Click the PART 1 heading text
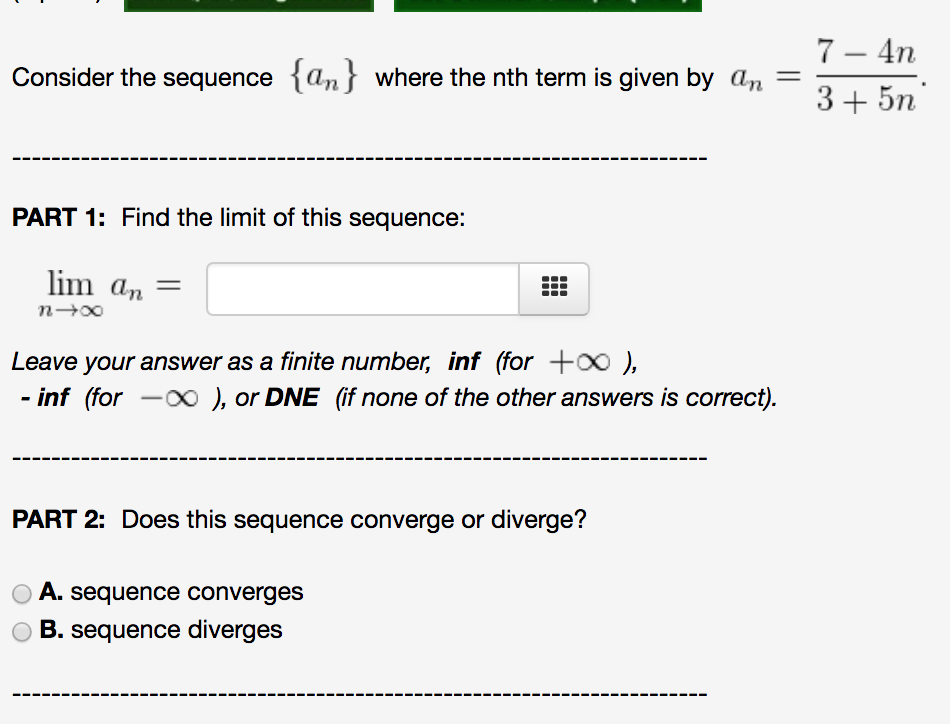Image resolution: width=950 pixels, height=724 pixels. coord(55,217)
